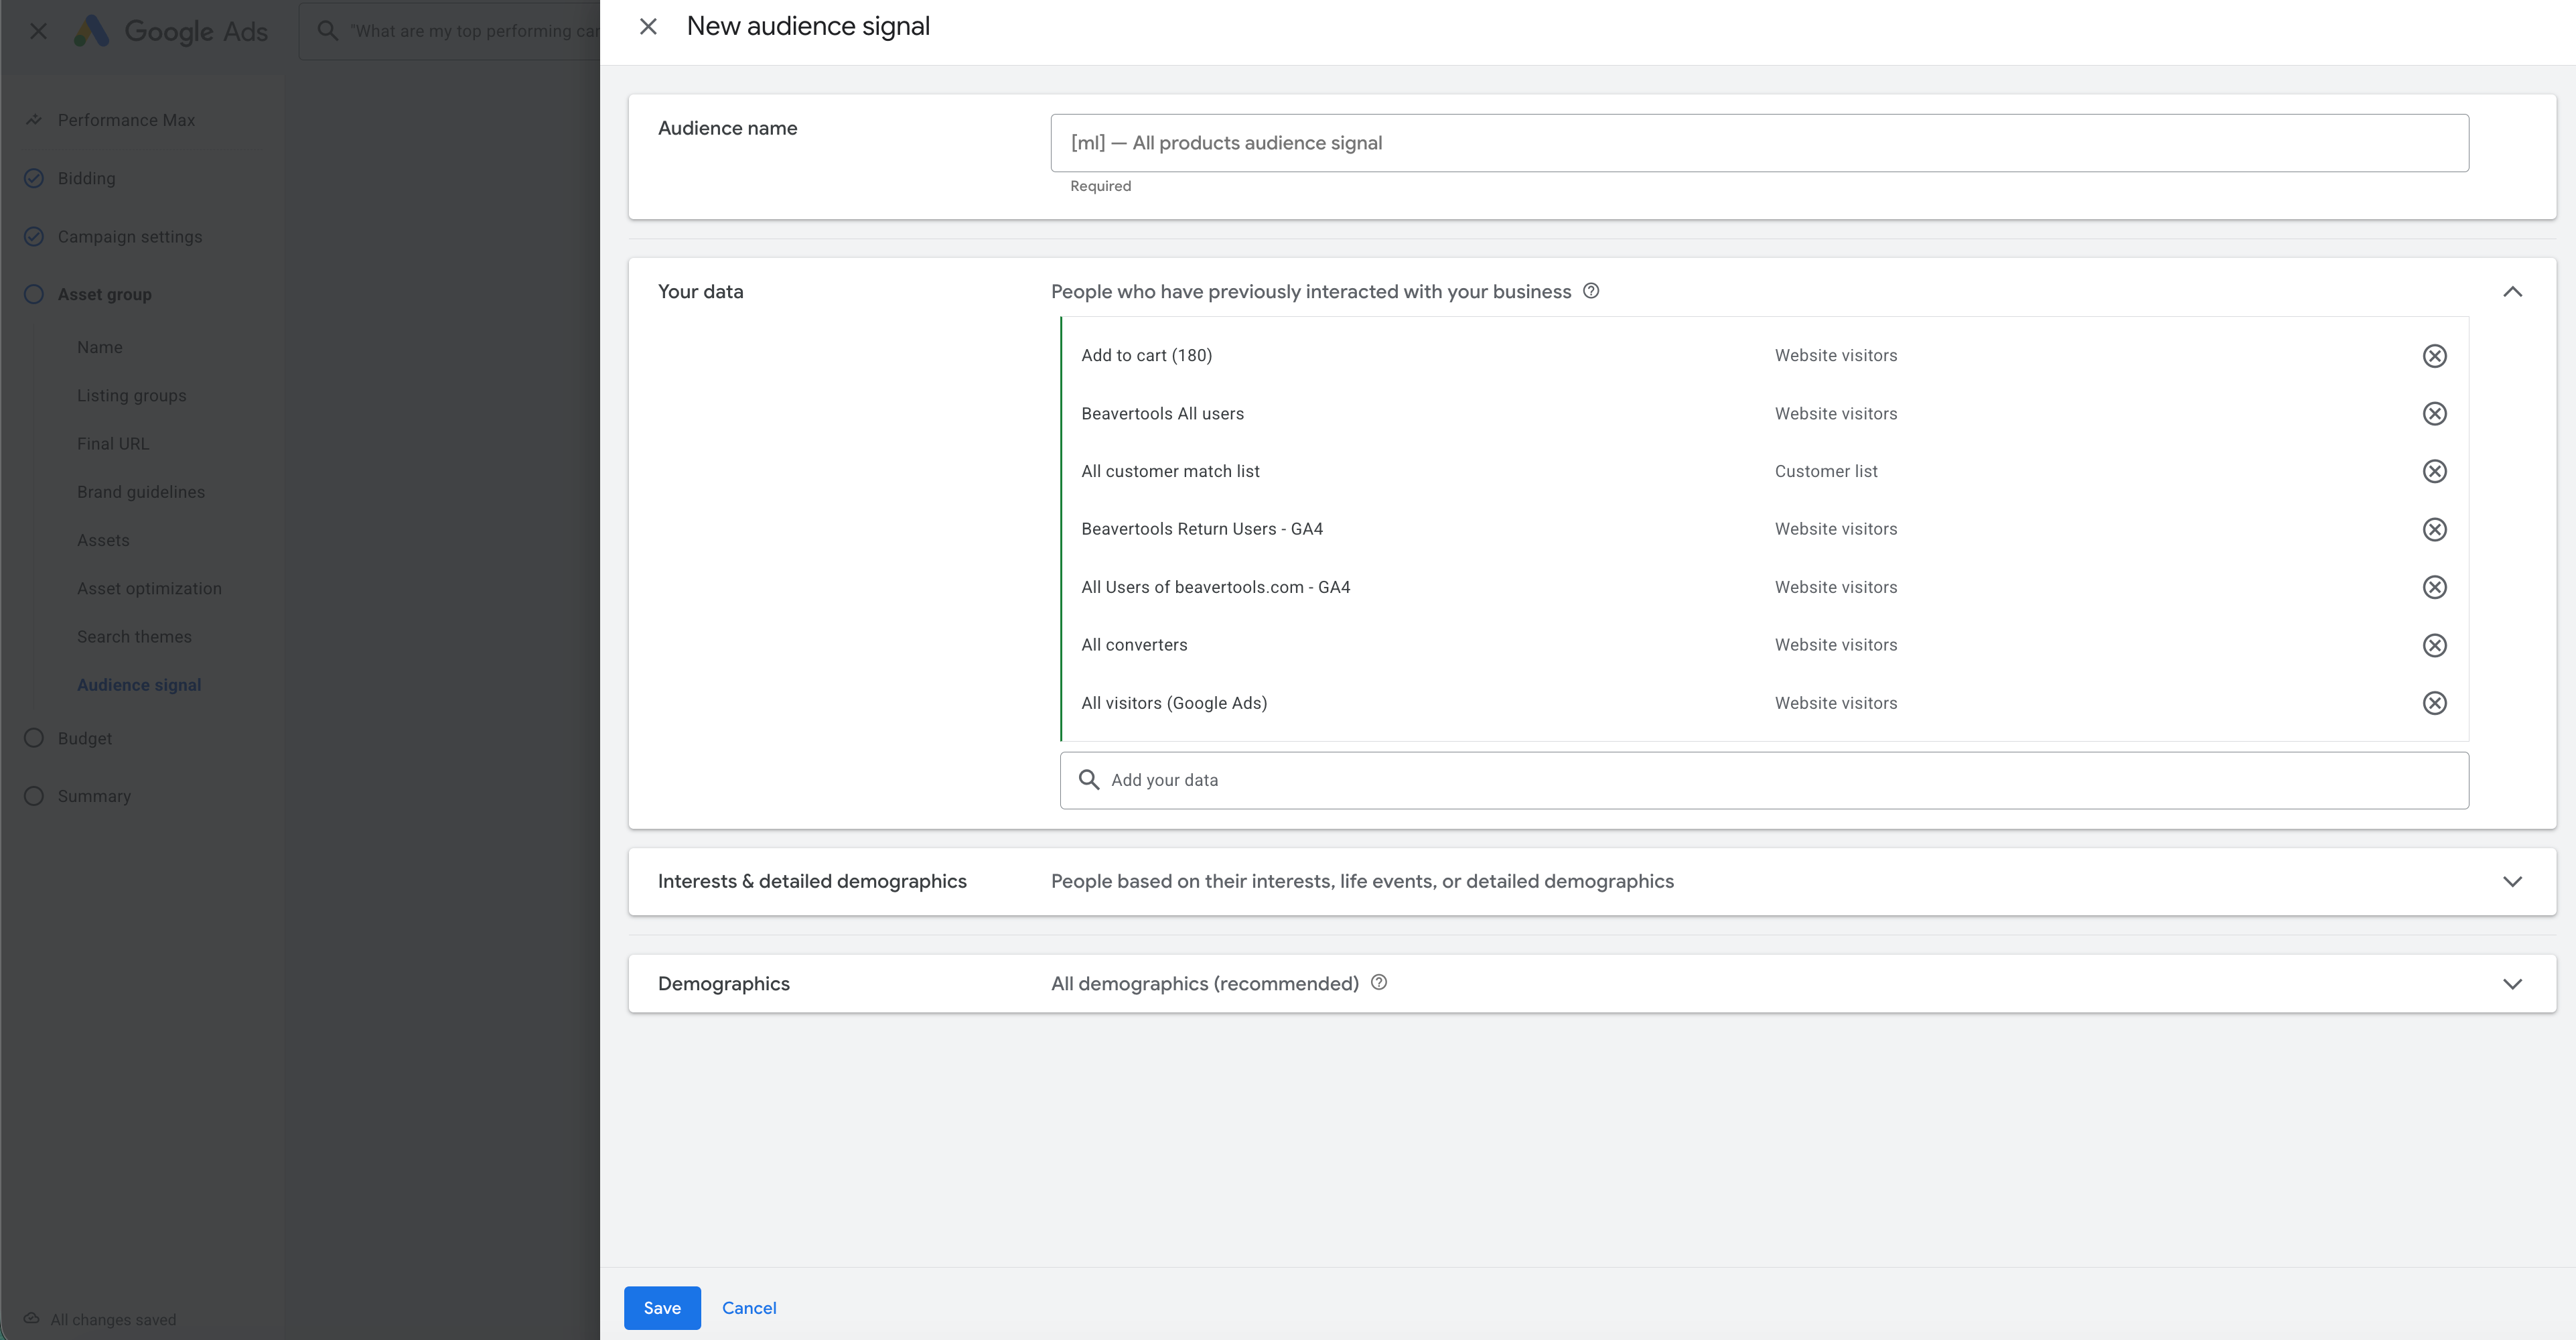The height and width of the screenshot is (1340, 2576).
Task: Close the campaign editor via header X
Action: point(38,31)
